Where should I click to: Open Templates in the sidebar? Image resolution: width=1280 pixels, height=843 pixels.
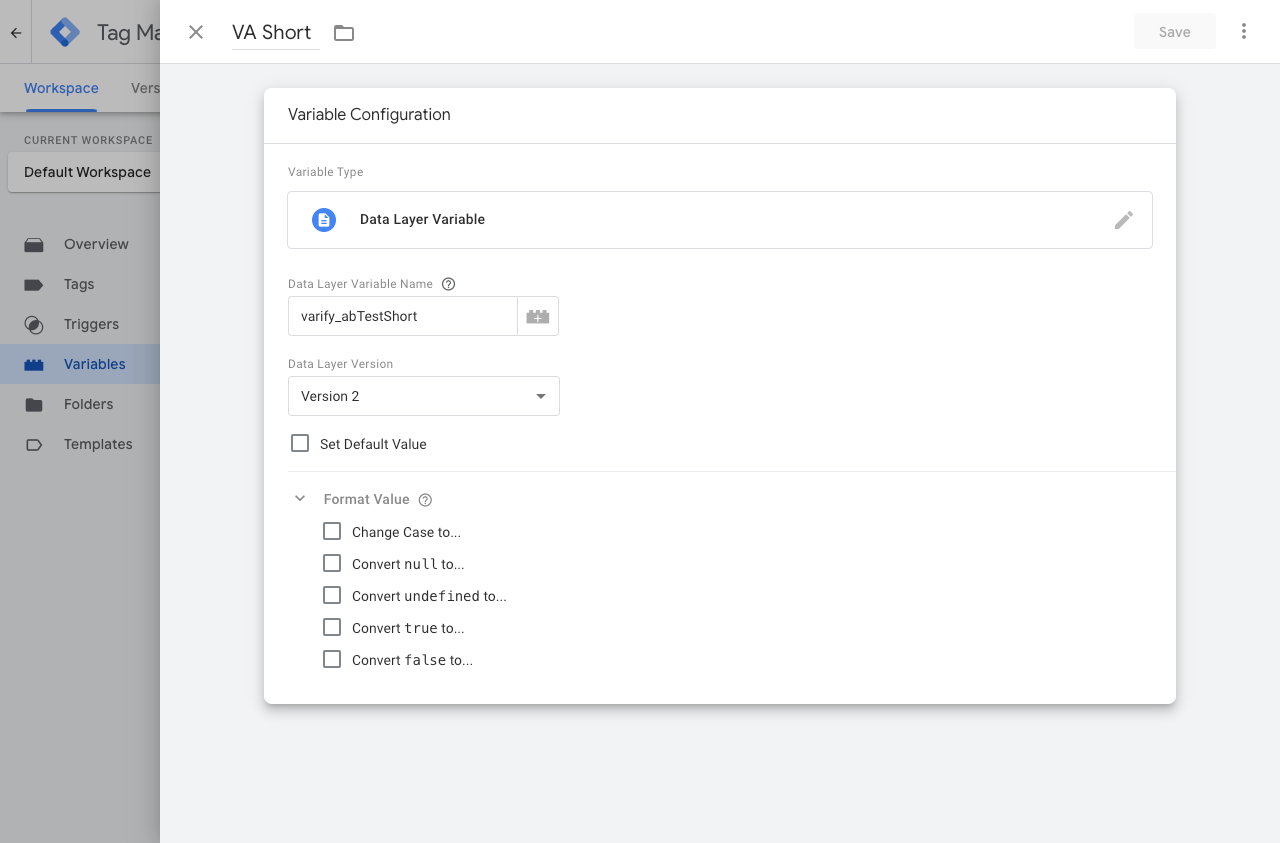point(80,444)
